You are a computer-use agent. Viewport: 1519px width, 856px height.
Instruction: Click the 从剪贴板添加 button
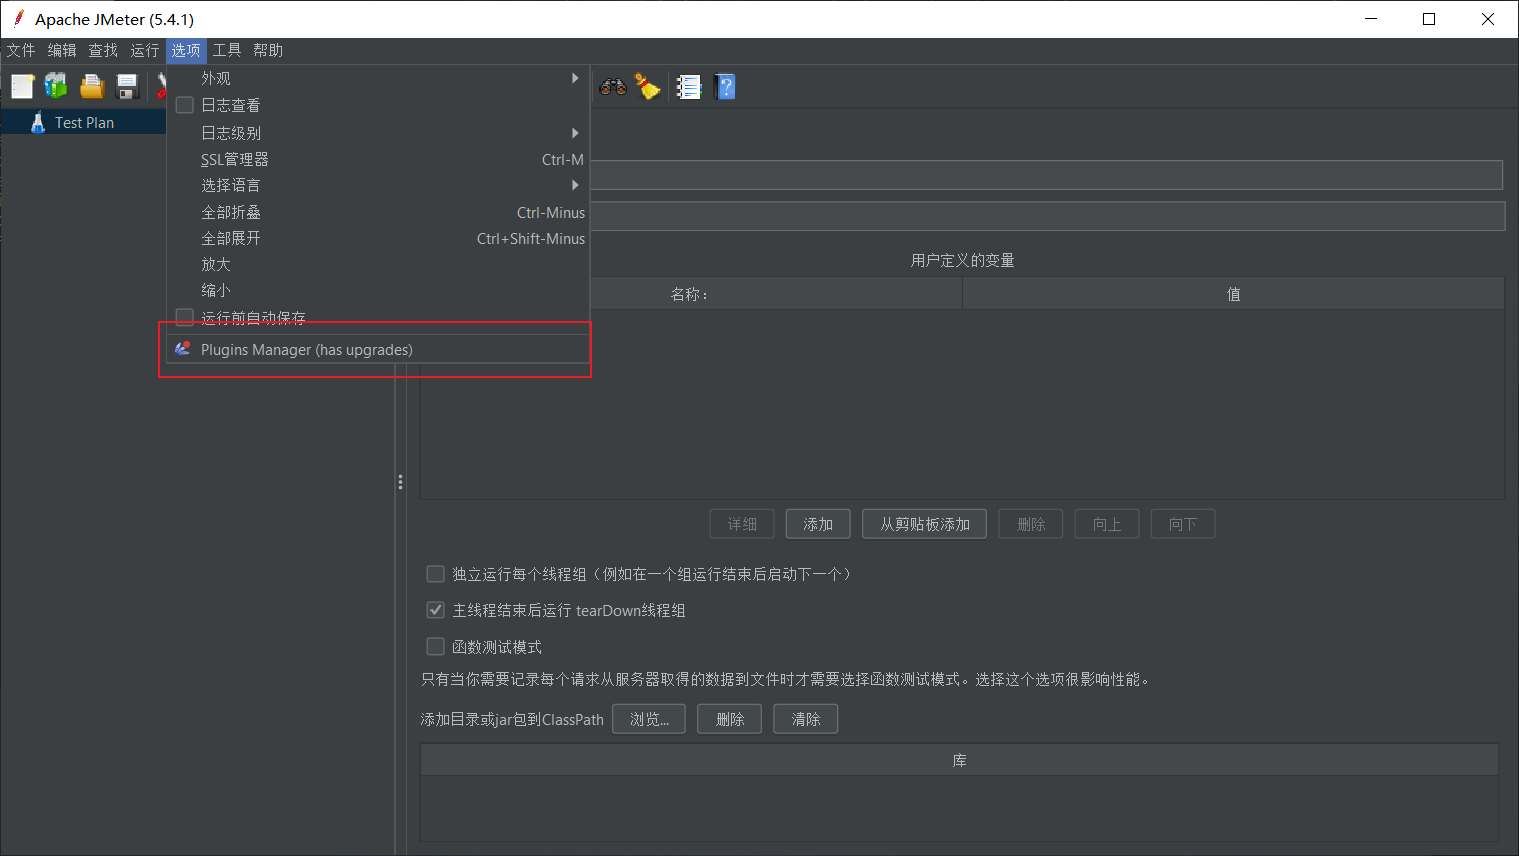[925, 524]
